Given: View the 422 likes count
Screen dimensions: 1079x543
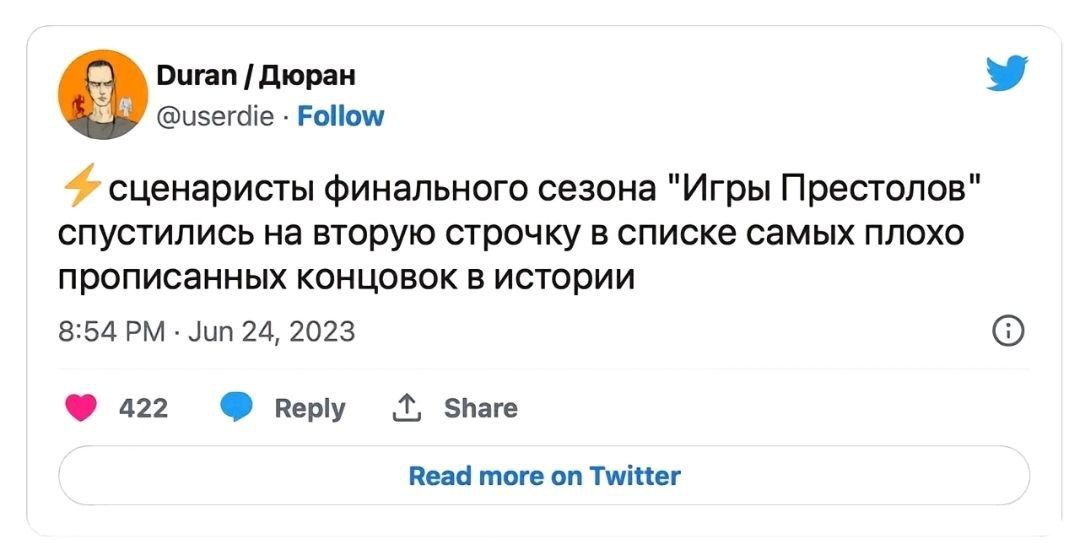Looking at the screenshot, I should (x=143, y=408).
